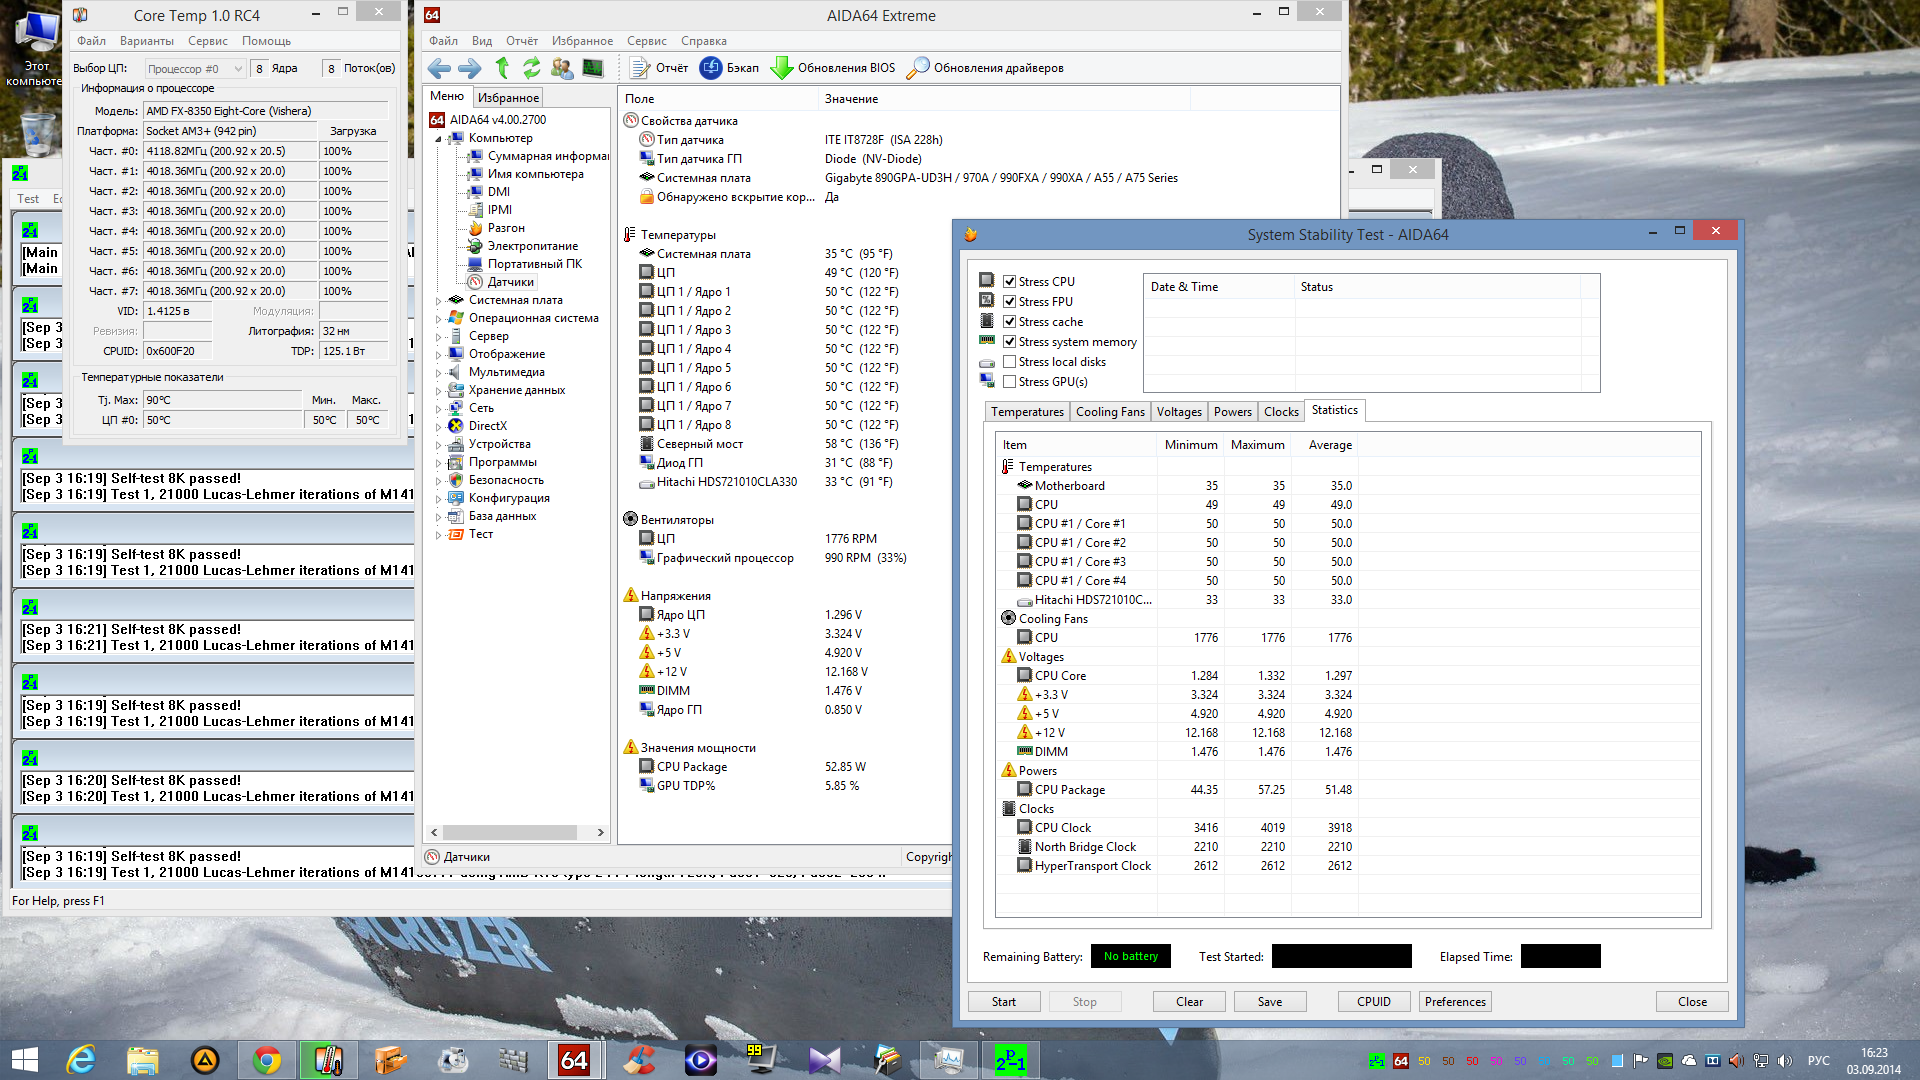Expand the Сеть tree node

(x=438, y=409)
